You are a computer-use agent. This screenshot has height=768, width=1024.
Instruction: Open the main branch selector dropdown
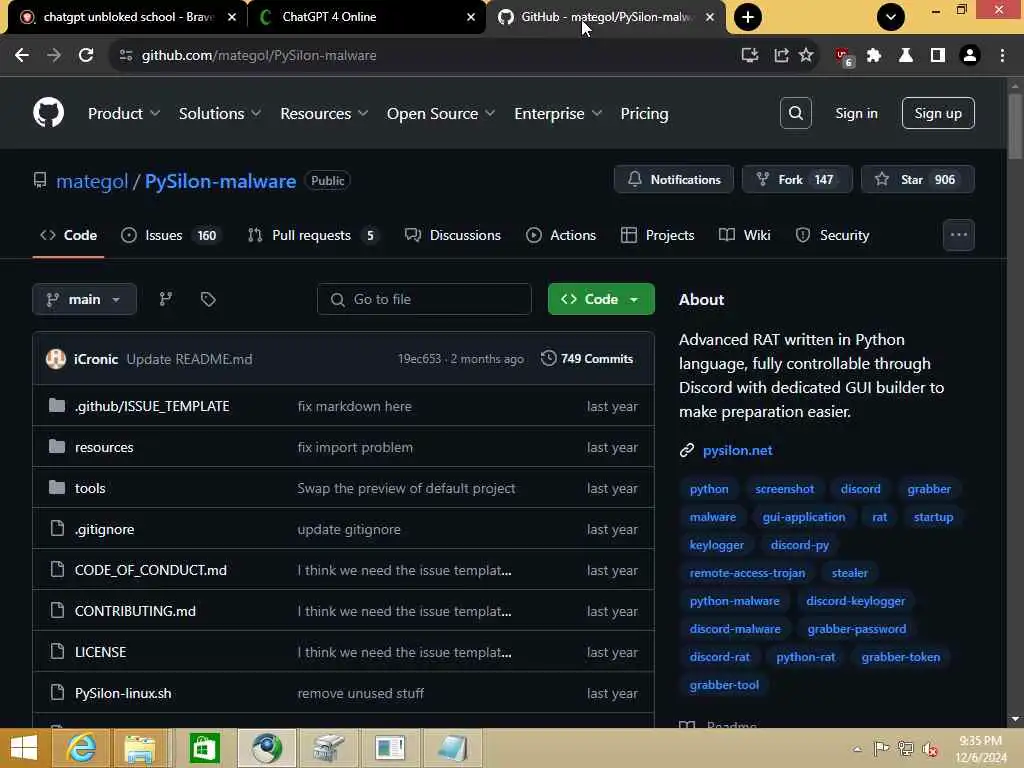click(84, 299)
